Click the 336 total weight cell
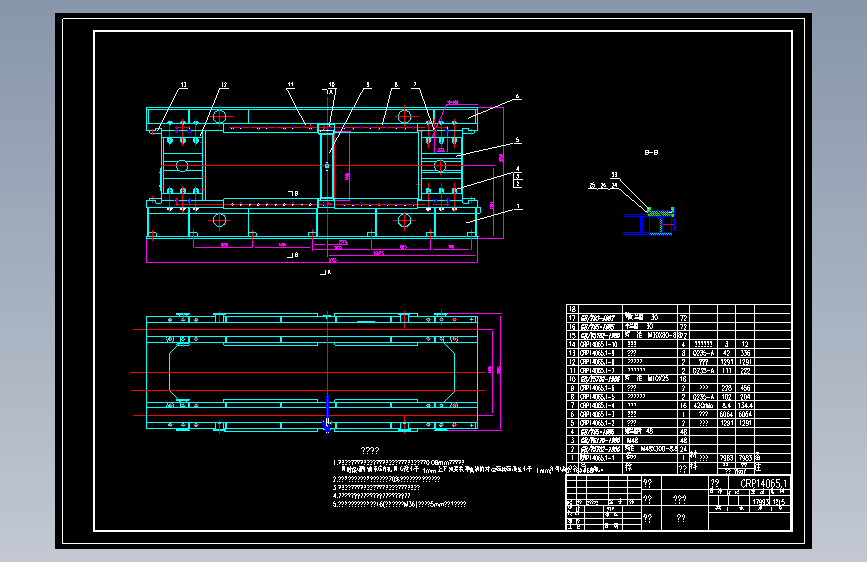This screenshot has height=562, width=867. click(745, 353)
